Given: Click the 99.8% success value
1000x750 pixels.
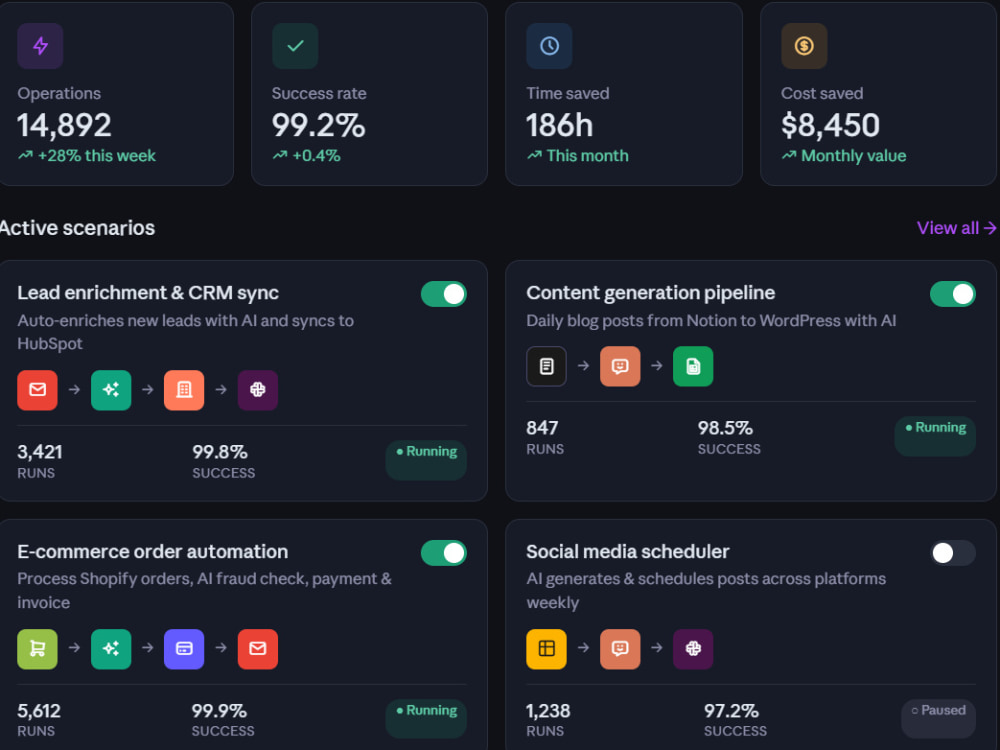Looking at the screenshot, I should [x=219, y=452].
